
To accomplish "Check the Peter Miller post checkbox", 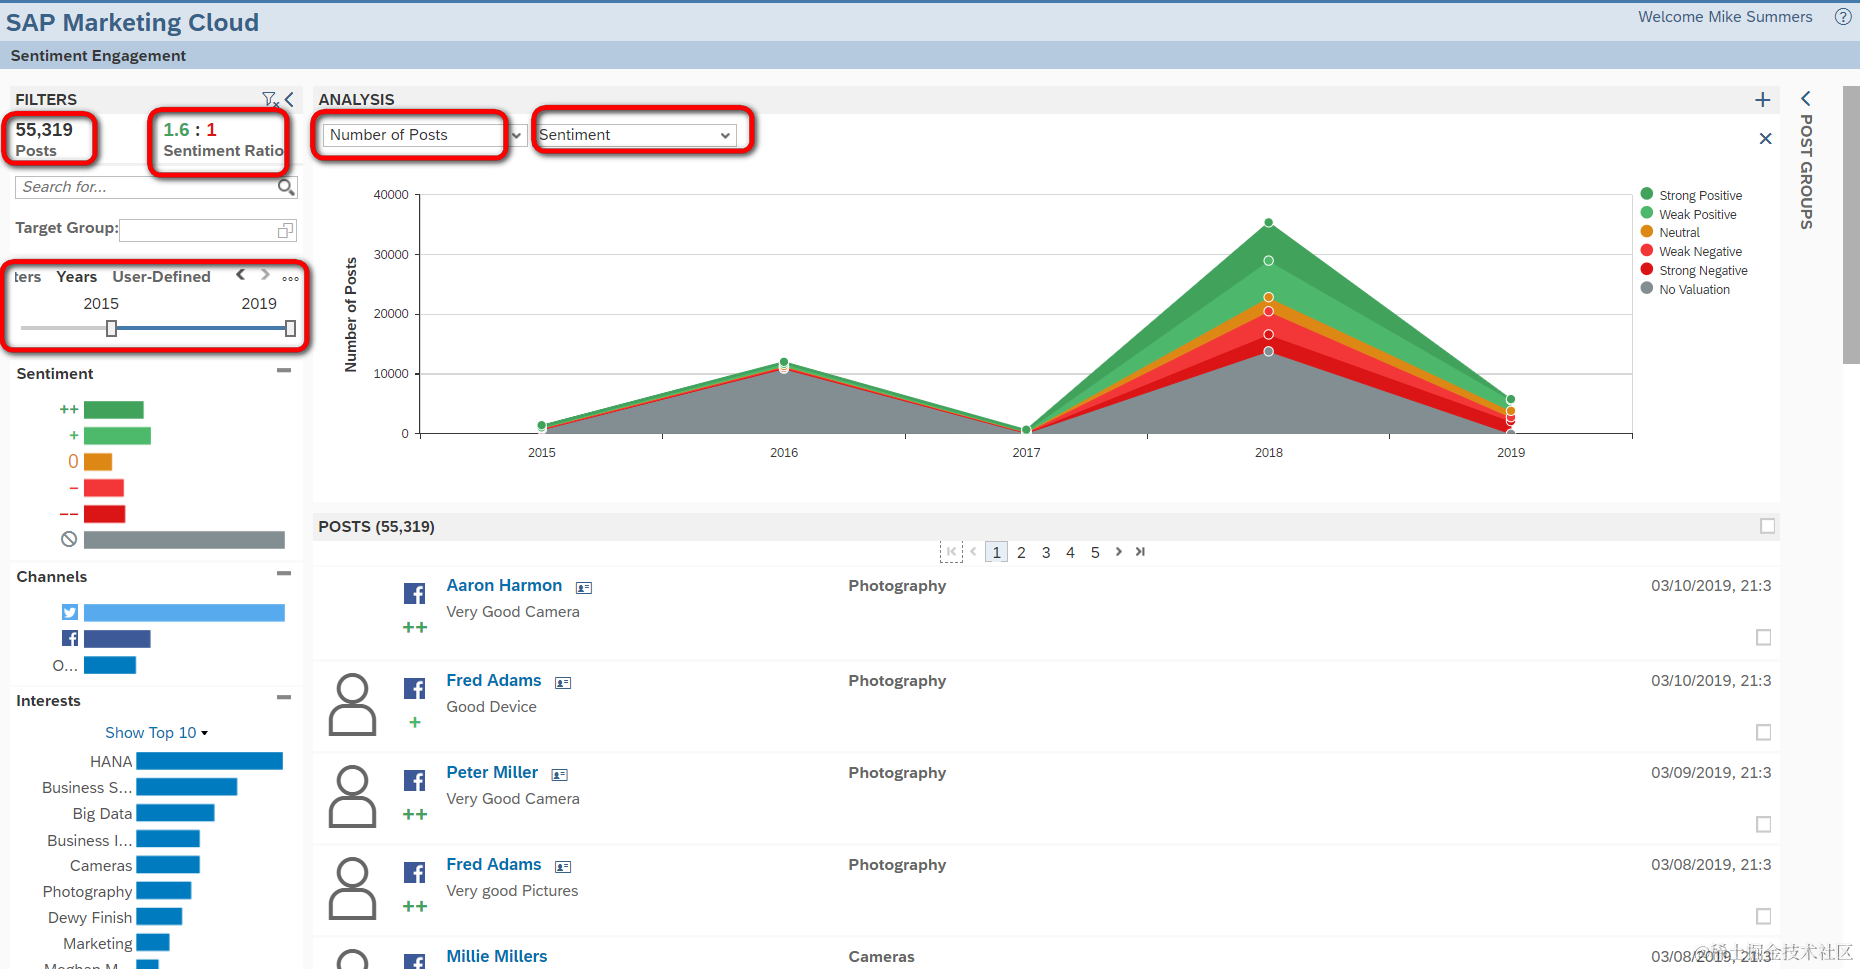I will click(1764, 825).
